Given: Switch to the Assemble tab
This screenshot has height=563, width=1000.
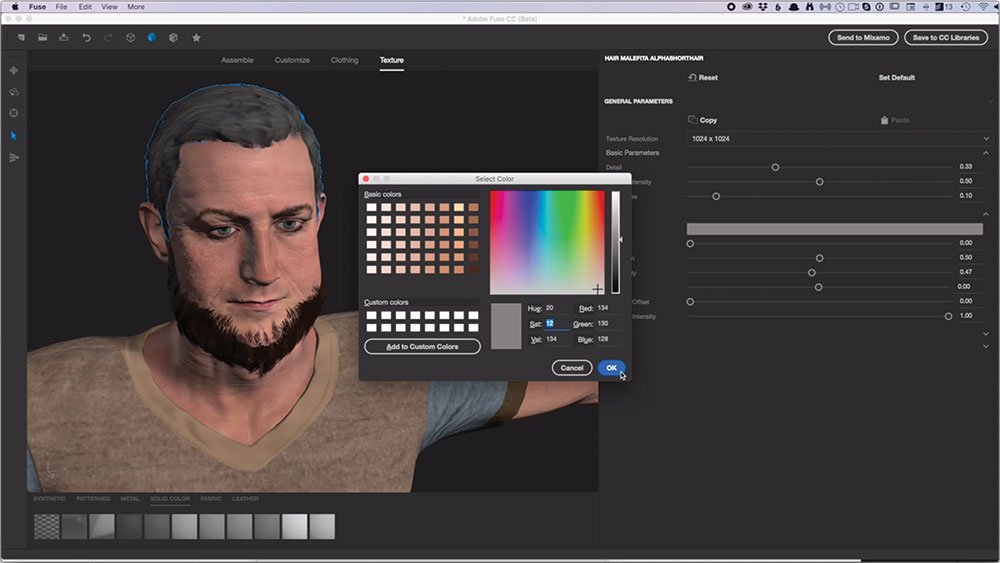Looking at the screenshot, I should click(x=237, y=60).
